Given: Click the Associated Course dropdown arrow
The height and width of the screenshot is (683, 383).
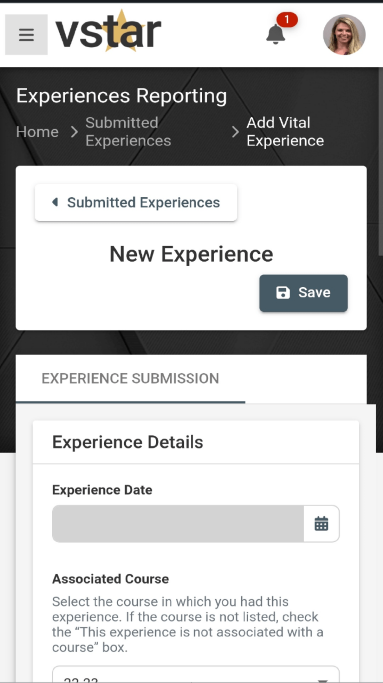Looking at the screenshot, I should [322, 680].
